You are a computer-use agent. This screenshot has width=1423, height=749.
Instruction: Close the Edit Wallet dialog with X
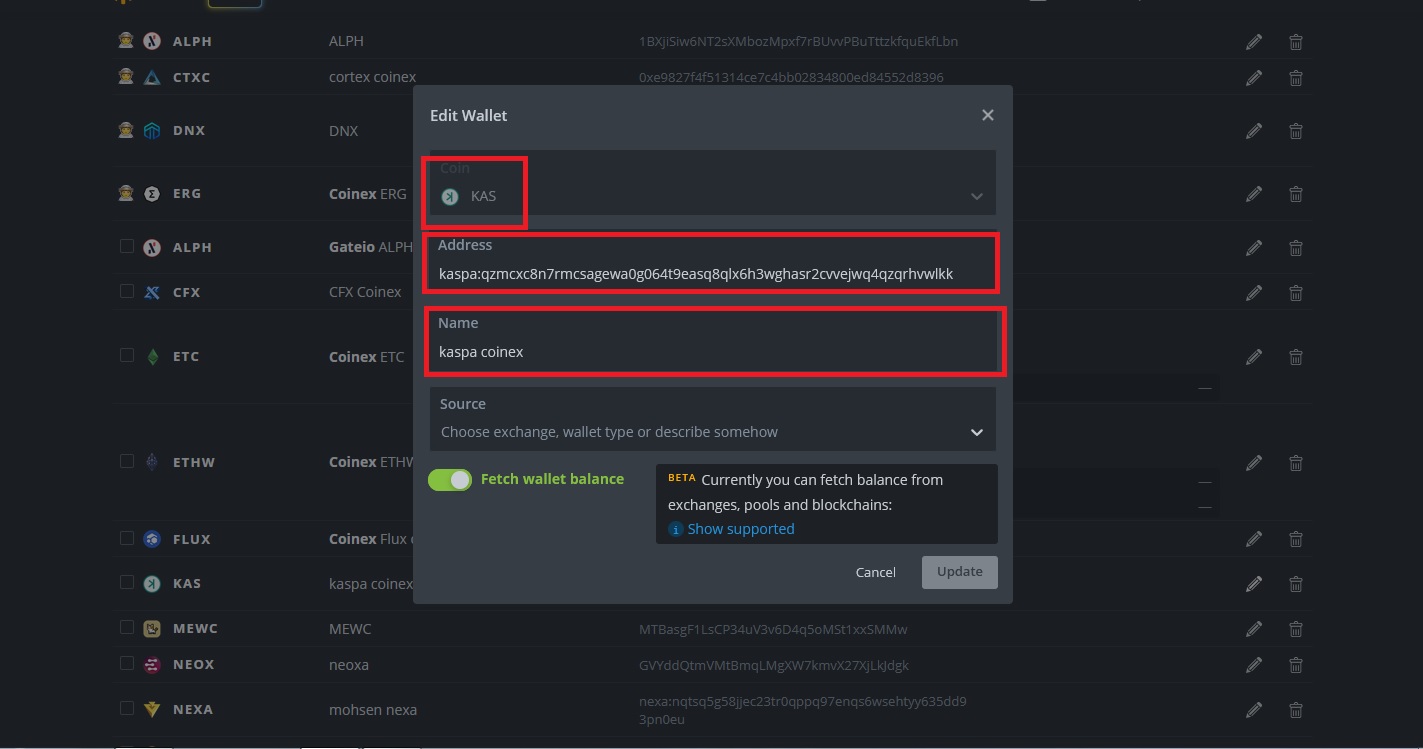pos(987,115)
